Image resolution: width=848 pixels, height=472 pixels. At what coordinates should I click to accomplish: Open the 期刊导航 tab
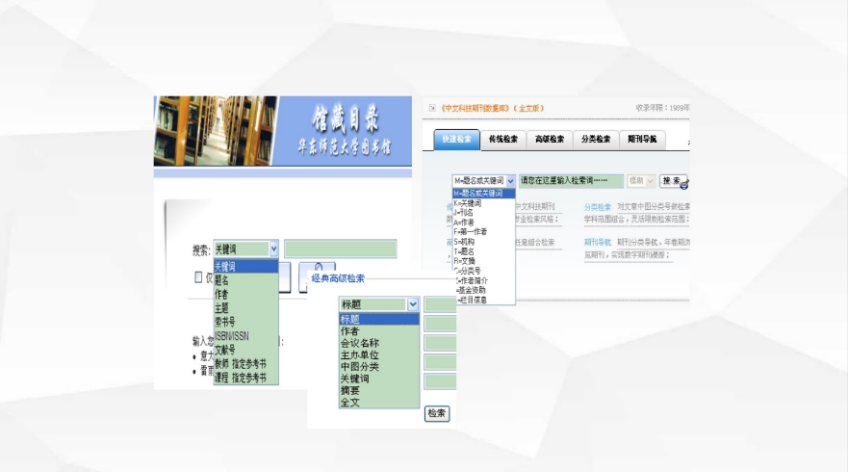tap(643, 139)
